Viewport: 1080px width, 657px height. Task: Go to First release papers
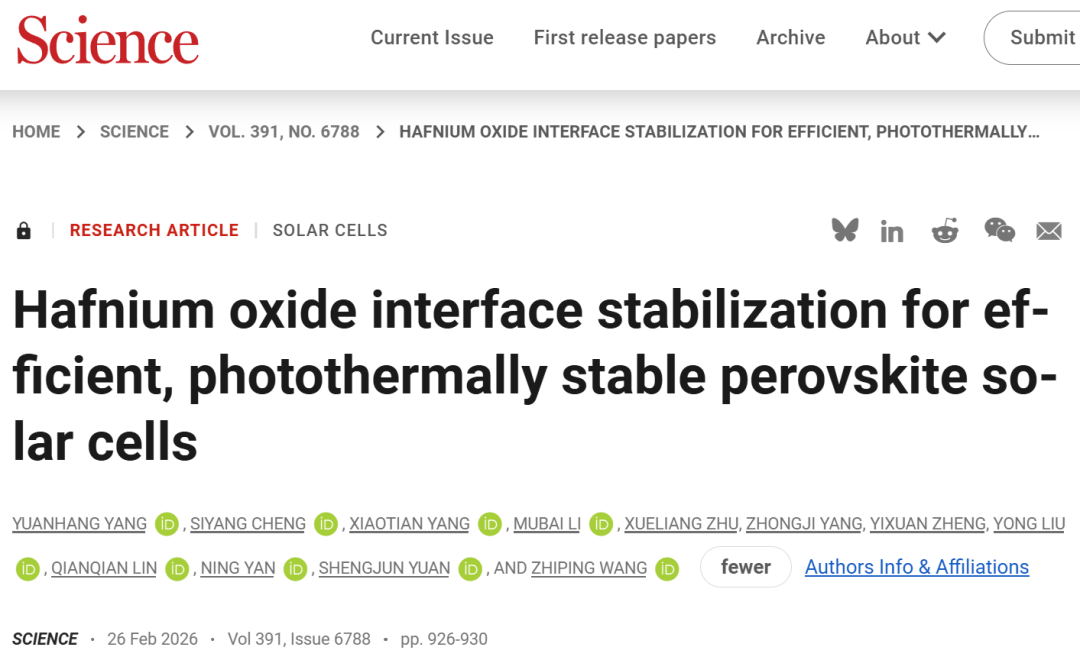(625, 38)
